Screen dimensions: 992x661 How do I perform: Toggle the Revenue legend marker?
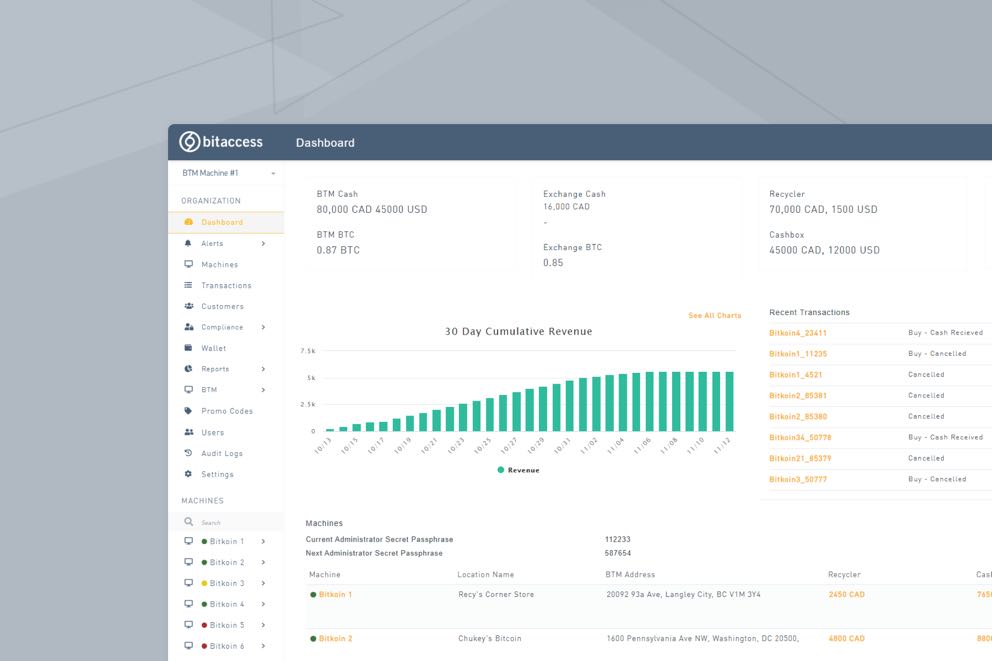[501, 469]
